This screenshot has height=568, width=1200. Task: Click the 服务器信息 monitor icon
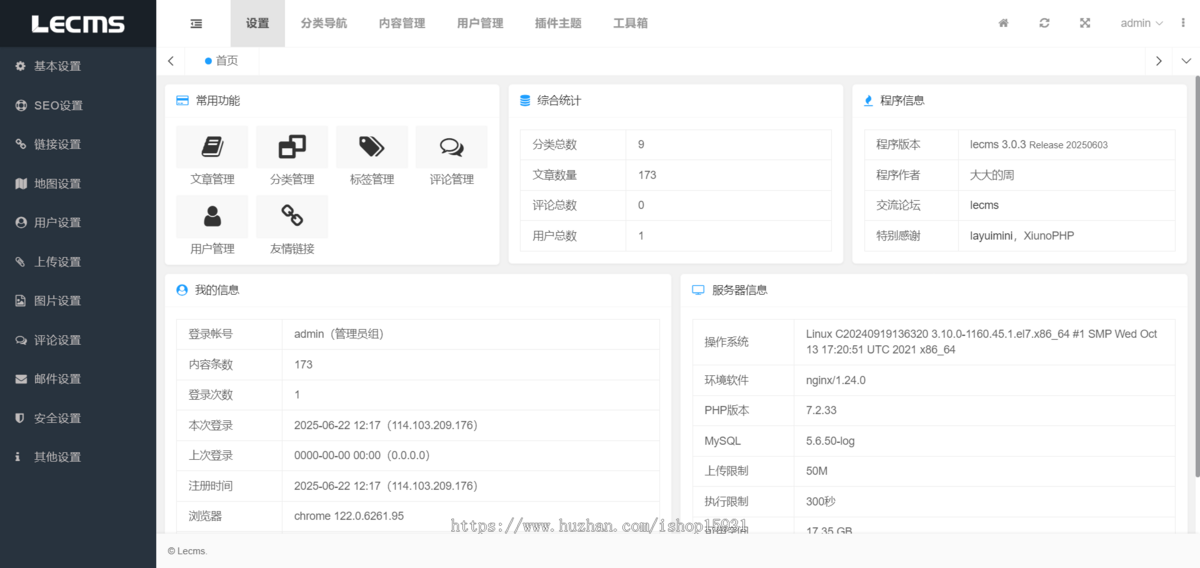tap(698, 290)
